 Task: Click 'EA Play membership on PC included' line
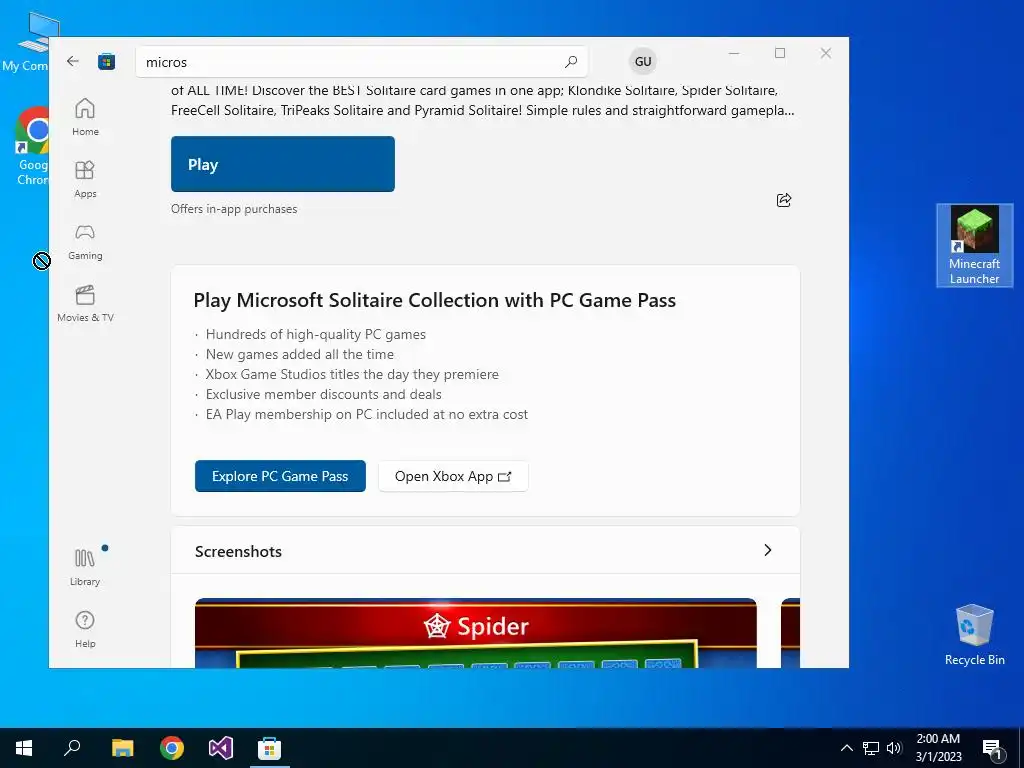point(366,414)
